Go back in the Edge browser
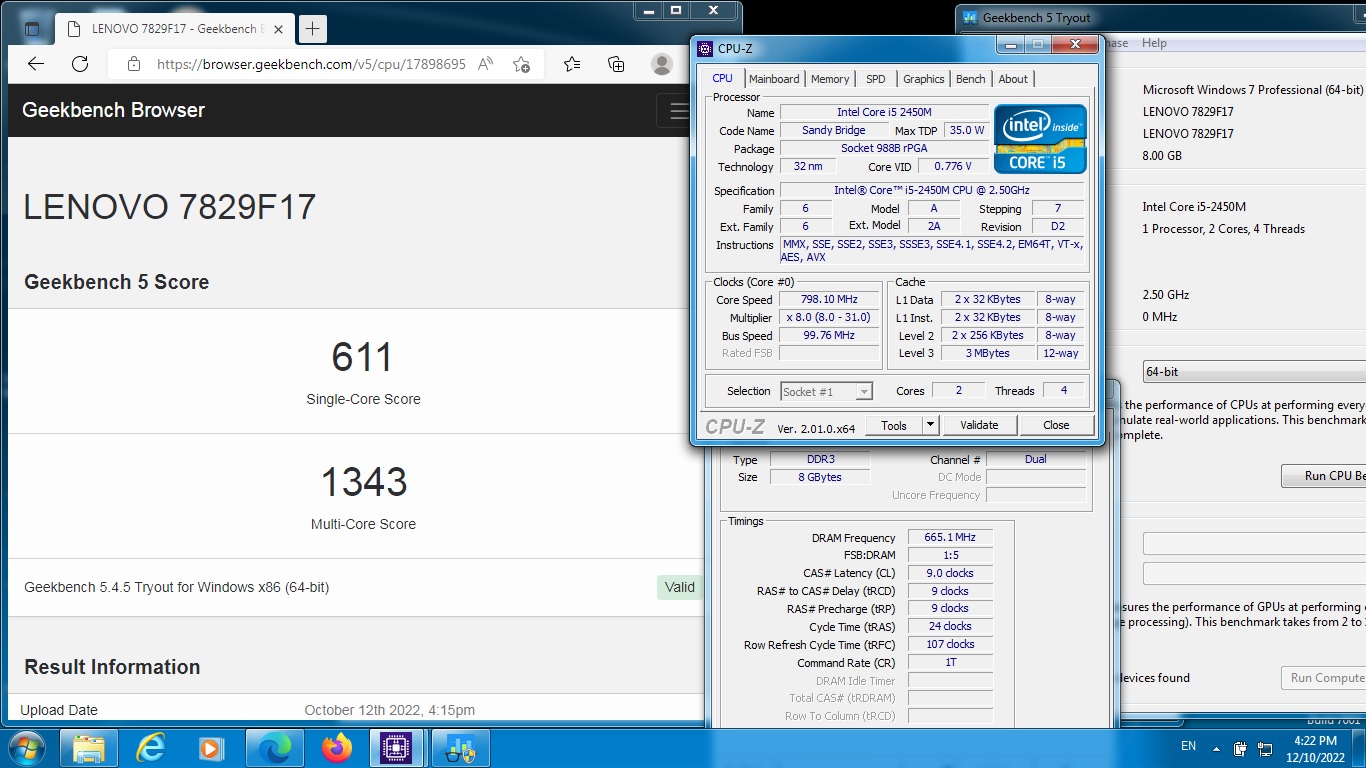The height and width of the screenshot is (768, 1366). (x=36, y=64)
